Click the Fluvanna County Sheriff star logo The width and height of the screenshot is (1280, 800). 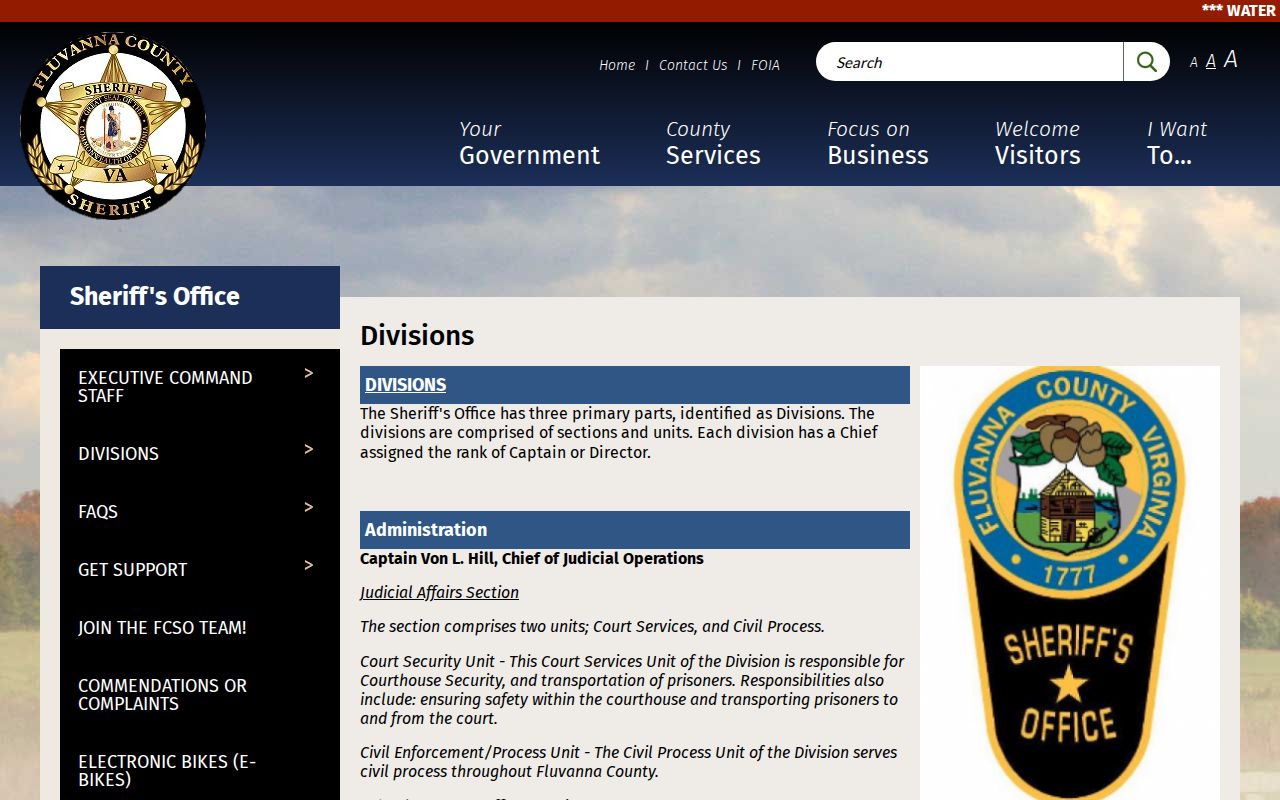[113, 126]
